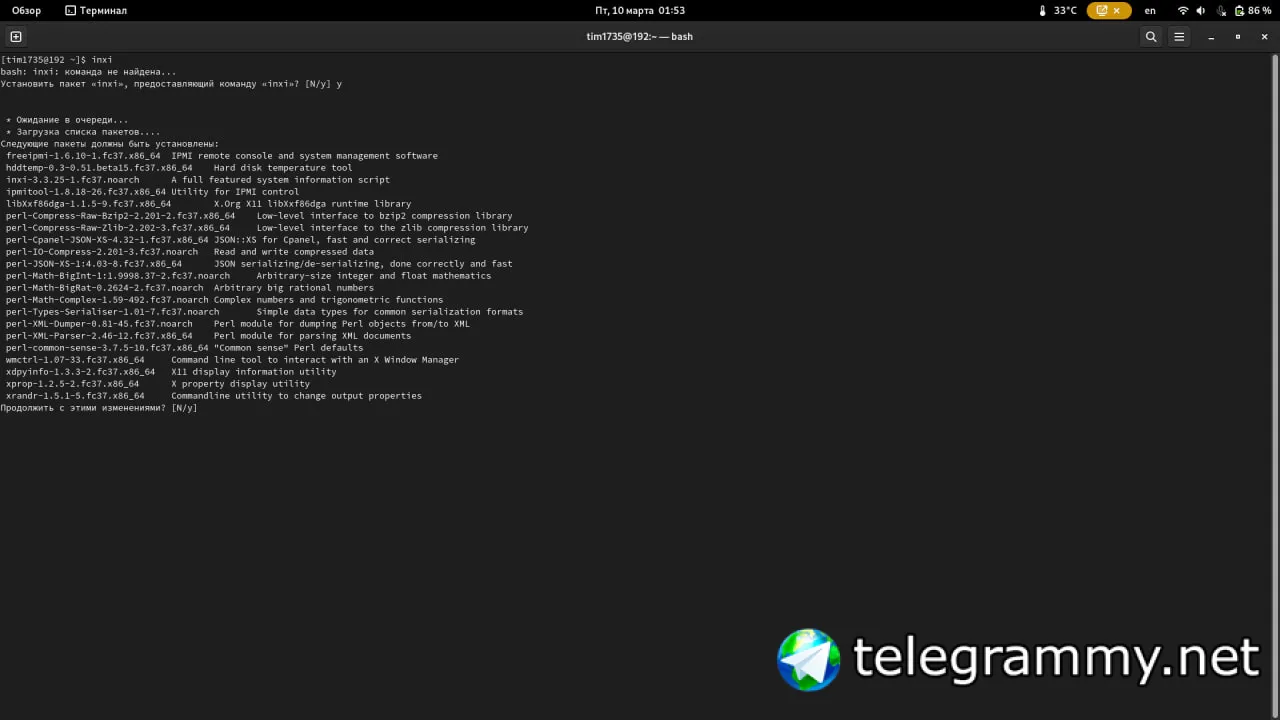
Task: Minimize the terminal window
Action: pos(1211,37)
